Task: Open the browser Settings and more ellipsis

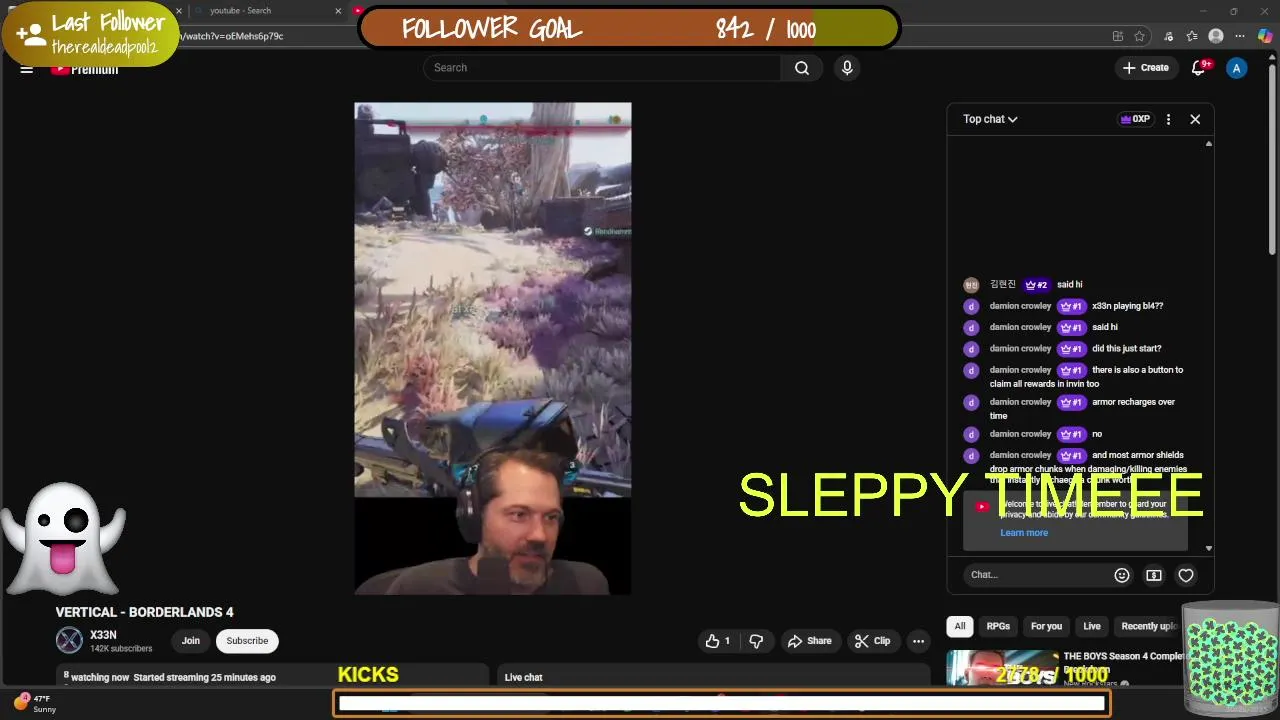Action: [1241, 36]
